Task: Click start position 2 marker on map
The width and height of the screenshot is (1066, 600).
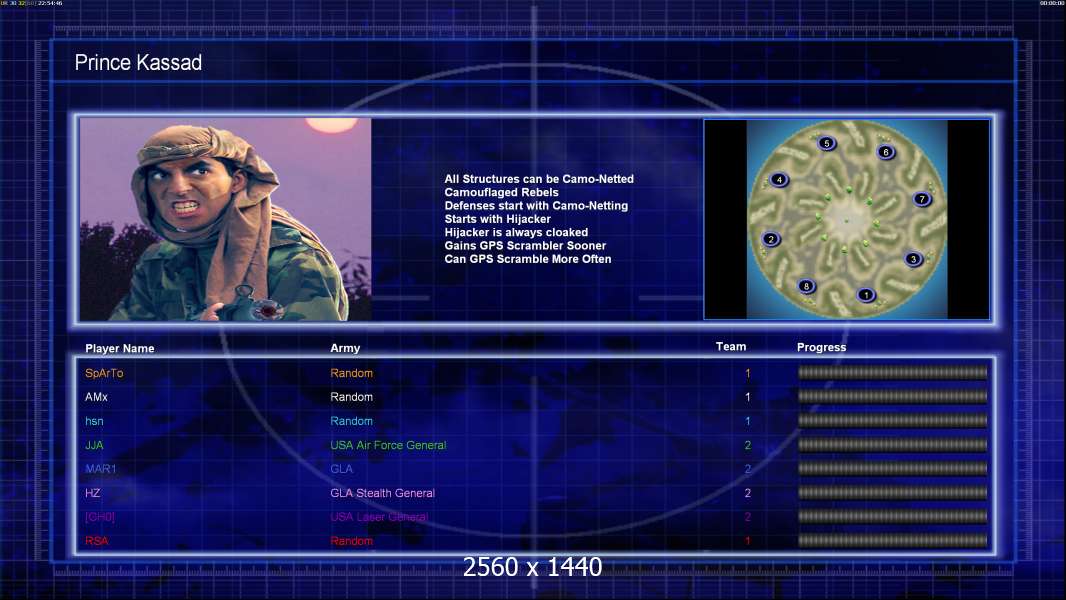Action: pos(771,239)
